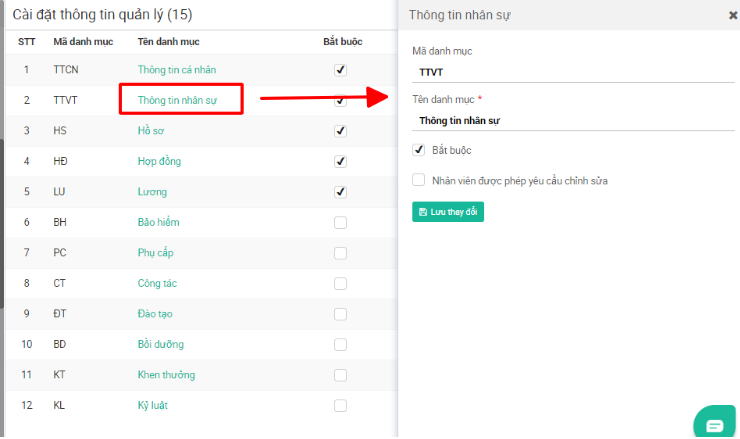The image size is (740, 439).
Task: Select the Đào tạo category link
Action: point(155,314)
